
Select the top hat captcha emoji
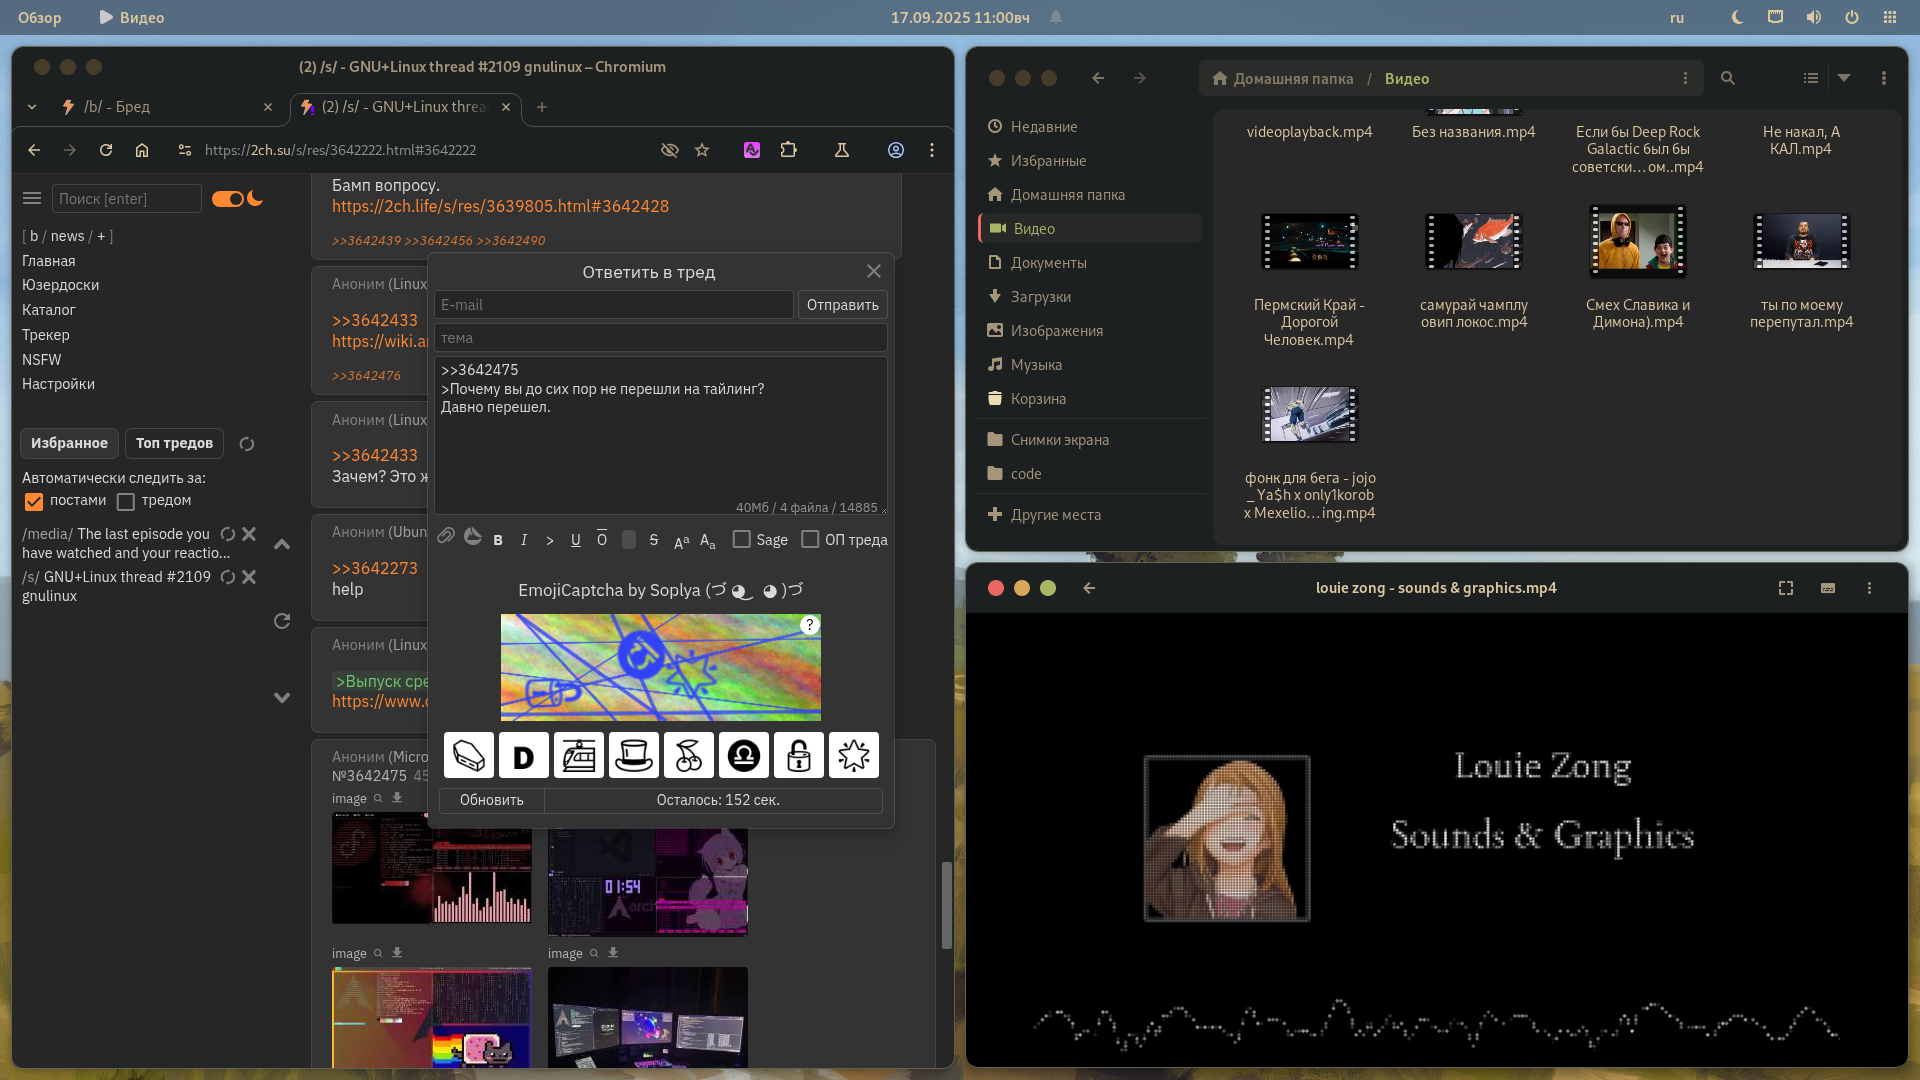tap(634, 756)
